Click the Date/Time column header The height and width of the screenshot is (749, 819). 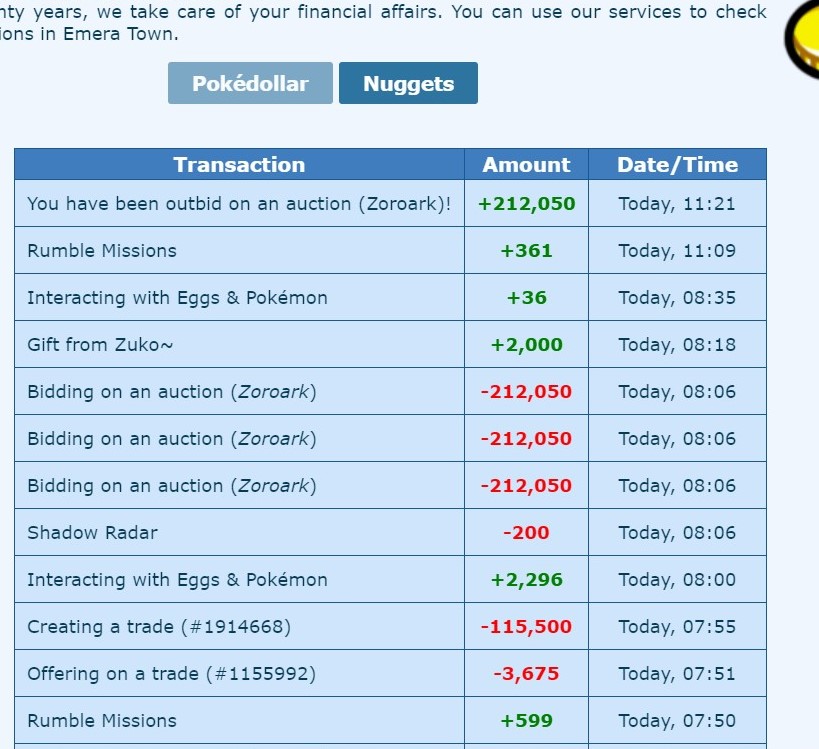pos(677,165)
